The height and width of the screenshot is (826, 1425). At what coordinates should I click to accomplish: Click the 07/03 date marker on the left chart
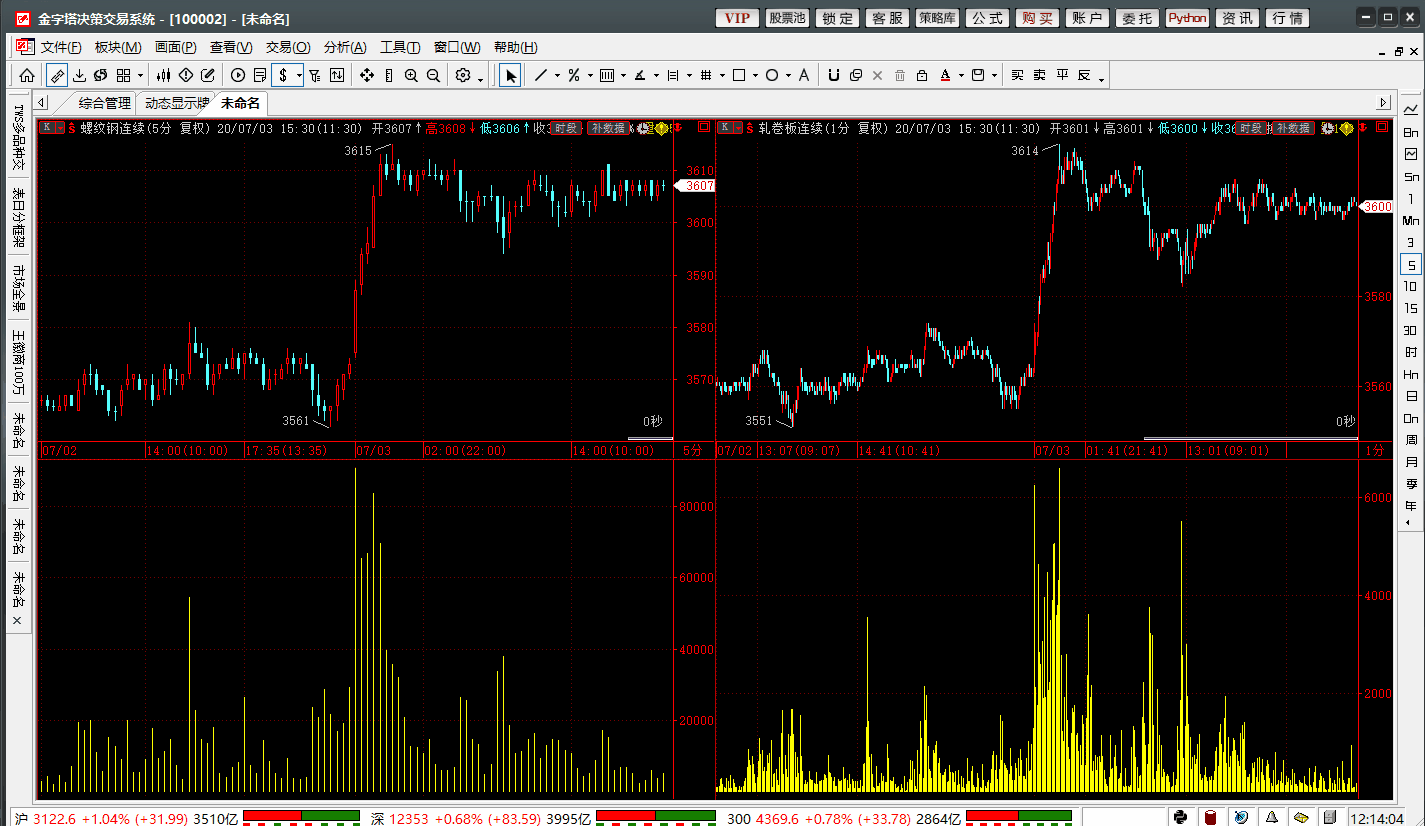click(373, 451)
